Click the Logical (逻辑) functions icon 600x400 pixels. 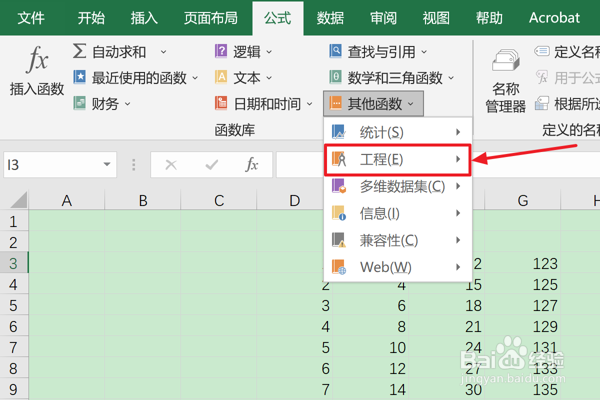tap(221, 52)
